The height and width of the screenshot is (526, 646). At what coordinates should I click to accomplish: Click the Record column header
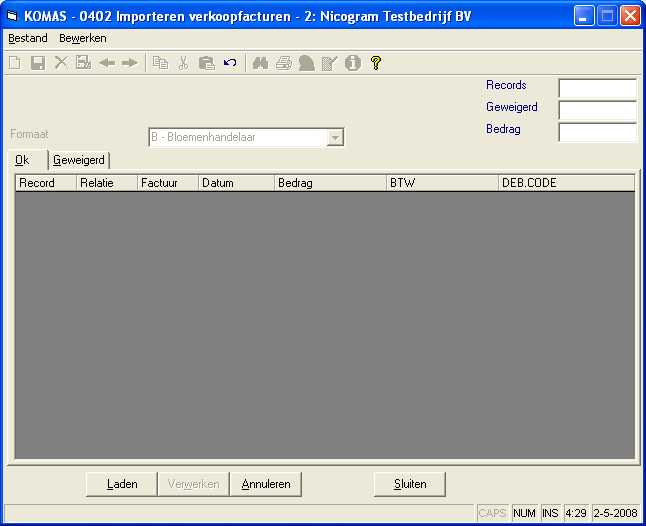(x=46, y=183)
